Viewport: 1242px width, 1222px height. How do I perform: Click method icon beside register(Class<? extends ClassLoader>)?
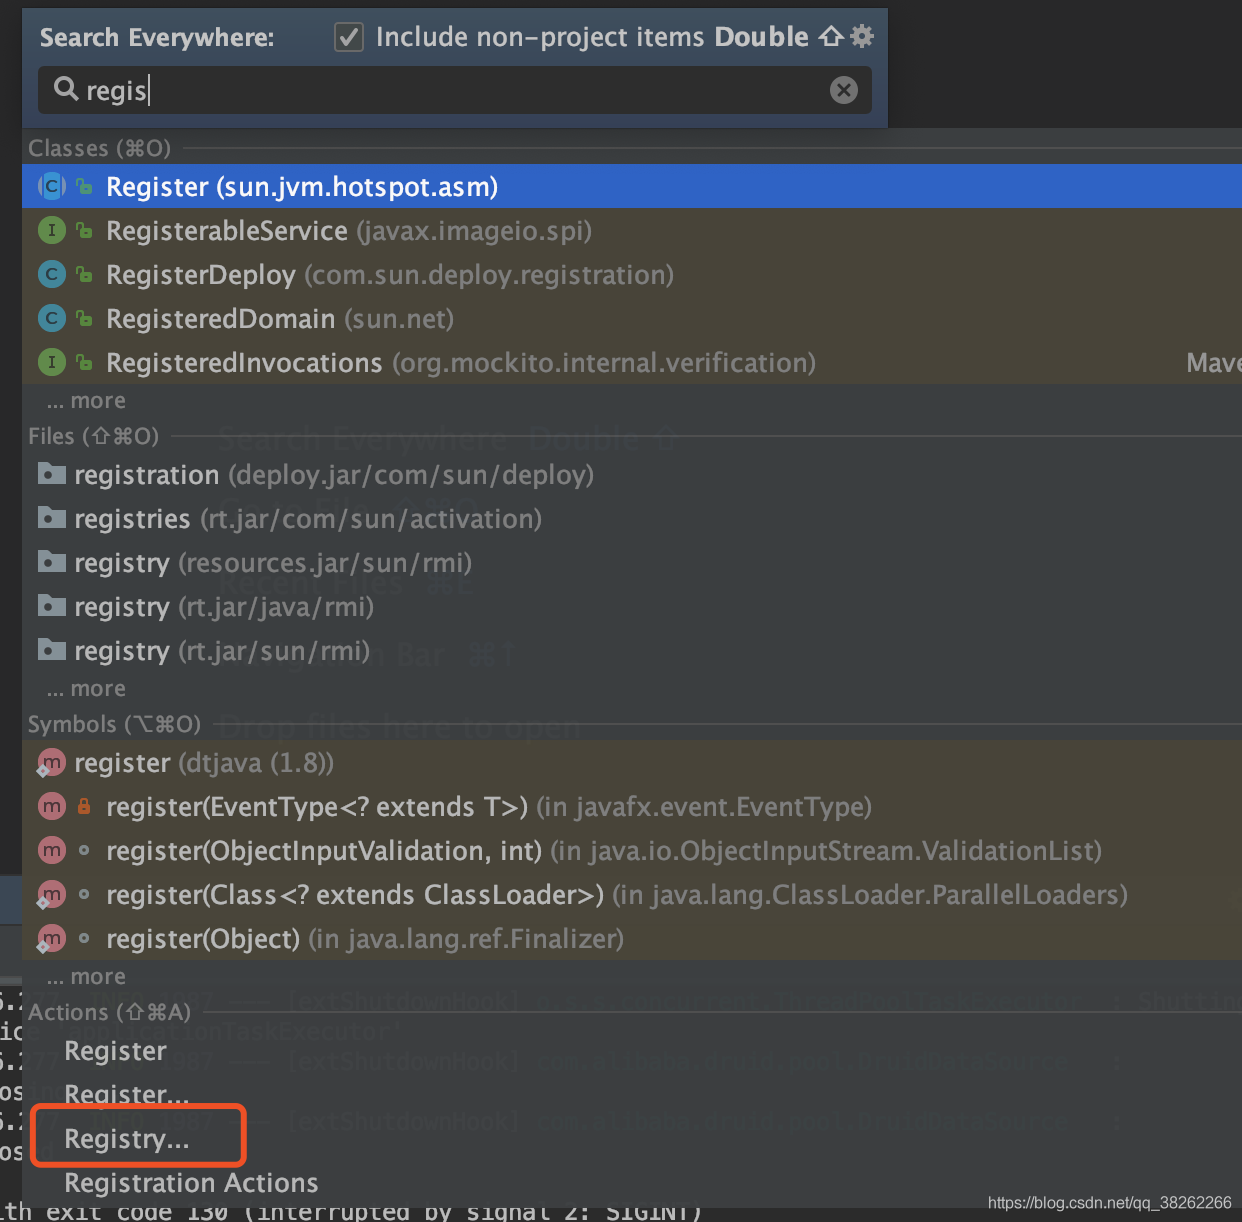pos(51,895)
